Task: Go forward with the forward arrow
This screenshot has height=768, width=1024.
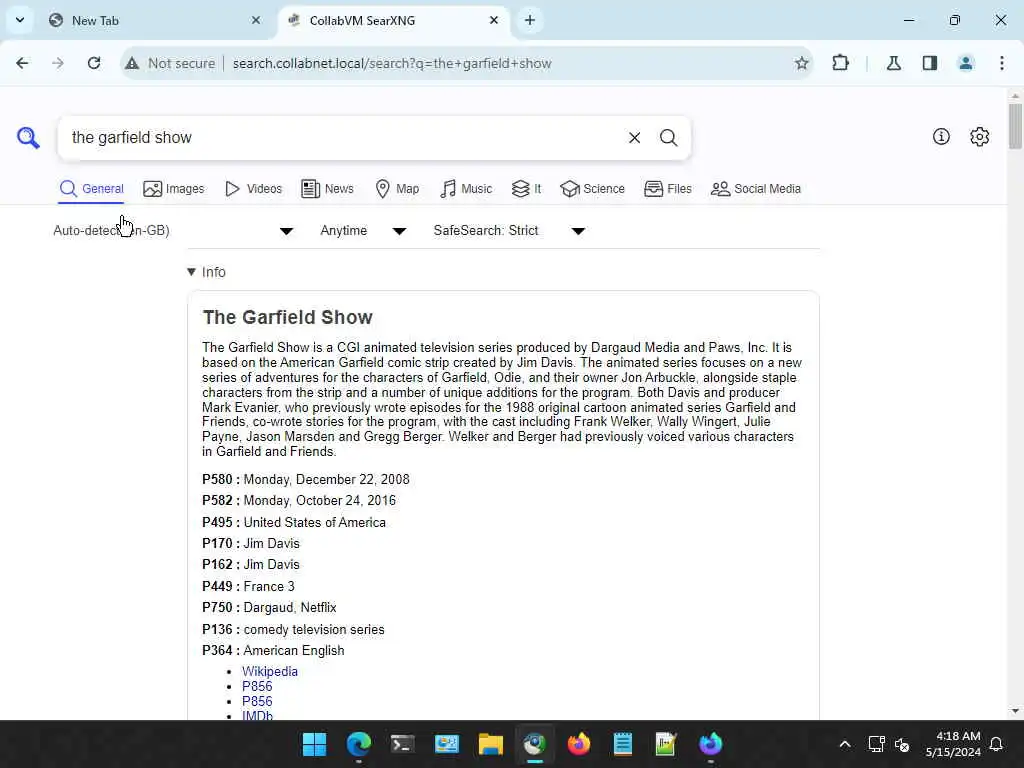Action: [57, 63]
